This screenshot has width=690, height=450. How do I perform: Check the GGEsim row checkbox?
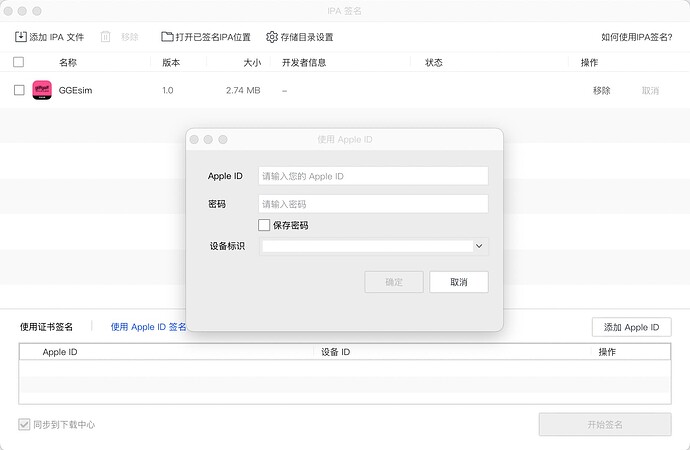tap(19, 90)
